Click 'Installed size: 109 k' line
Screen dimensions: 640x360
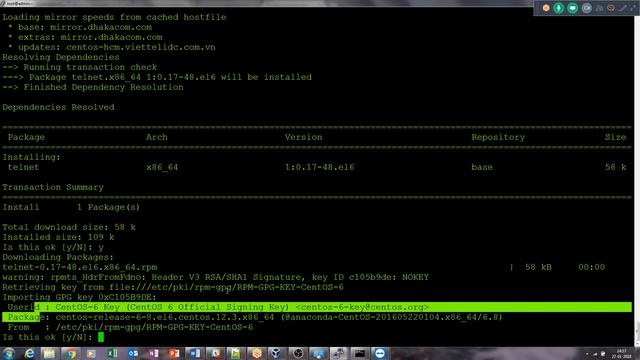58,237
